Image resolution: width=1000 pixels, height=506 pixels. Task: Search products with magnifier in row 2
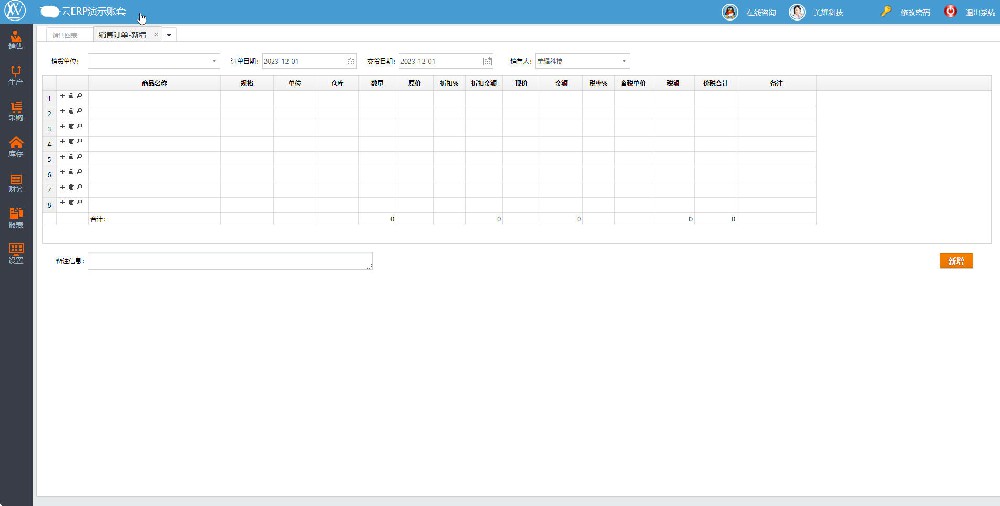tap(80, 111)
